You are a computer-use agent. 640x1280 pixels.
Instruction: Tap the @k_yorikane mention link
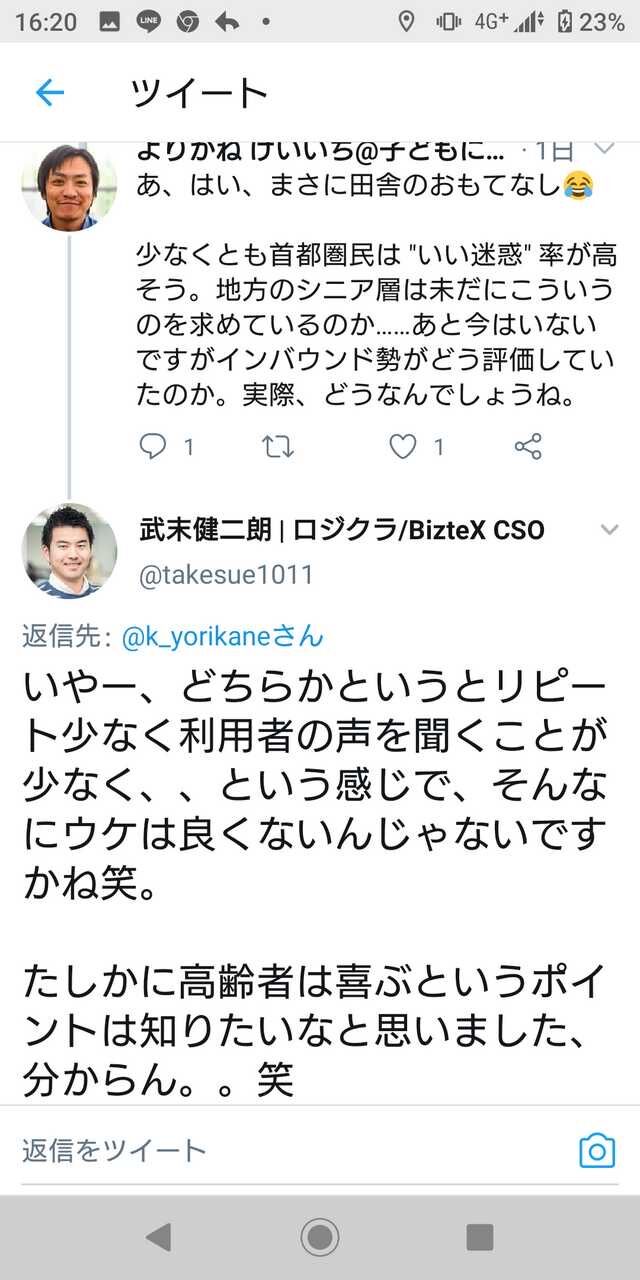(223, 636)
